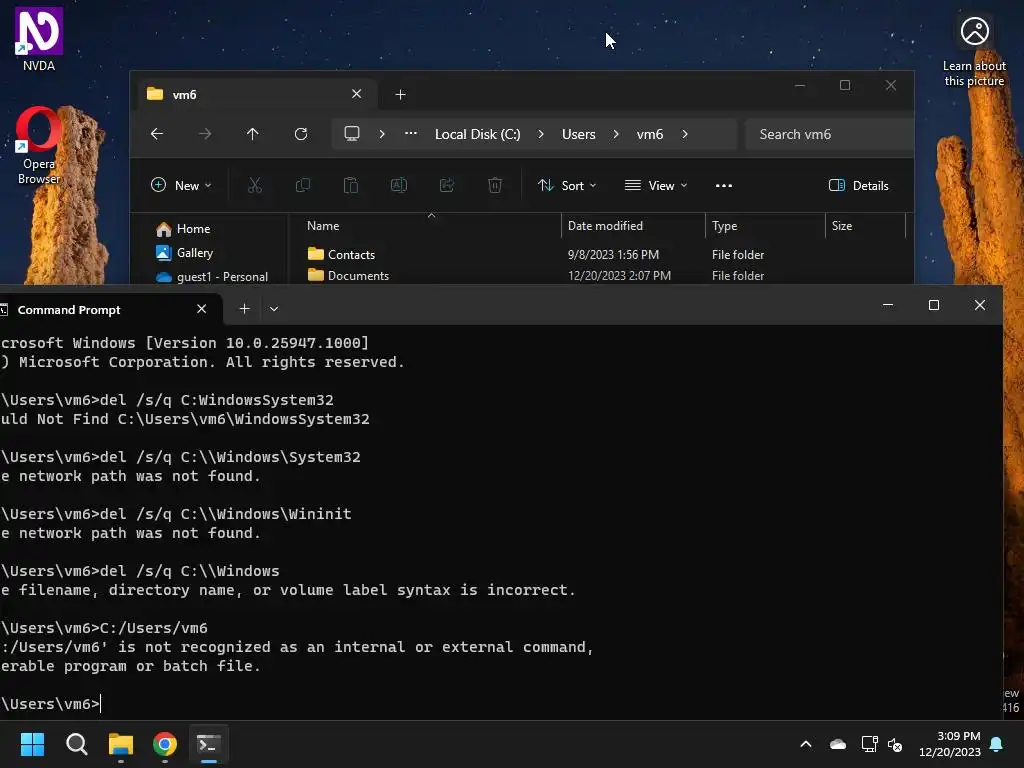
Task: Open the clock and date flyout
Action: tap(950, 744)
